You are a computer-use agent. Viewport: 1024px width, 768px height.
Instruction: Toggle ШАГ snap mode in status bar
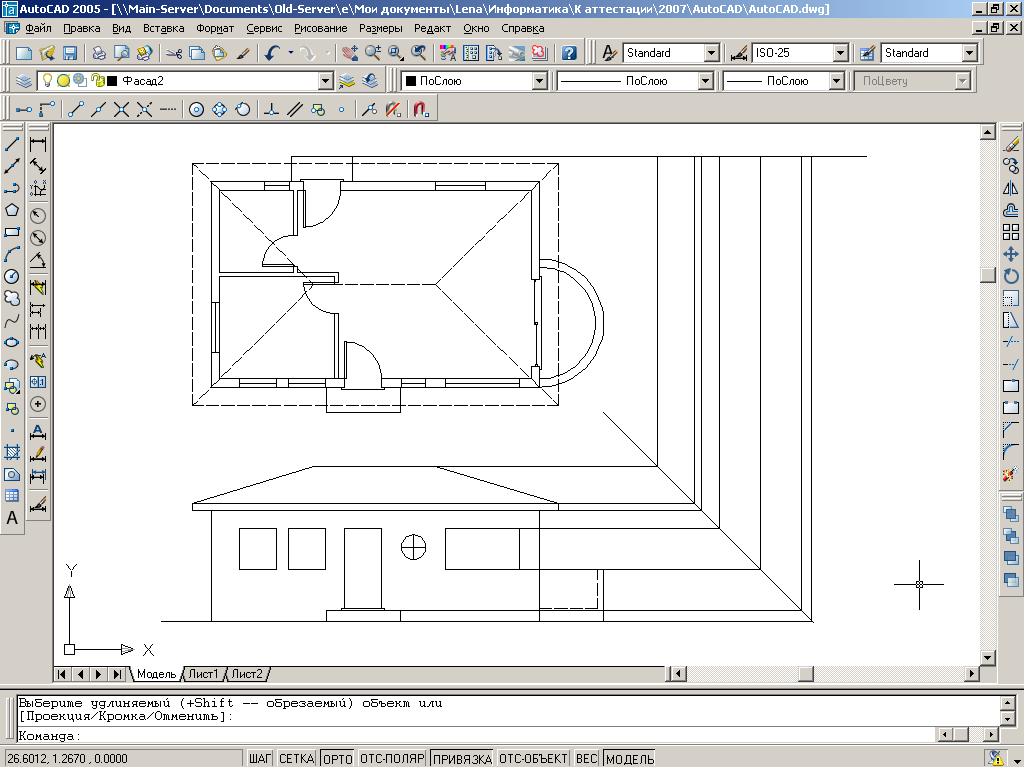pyautogui.click(x=260, y=759)
